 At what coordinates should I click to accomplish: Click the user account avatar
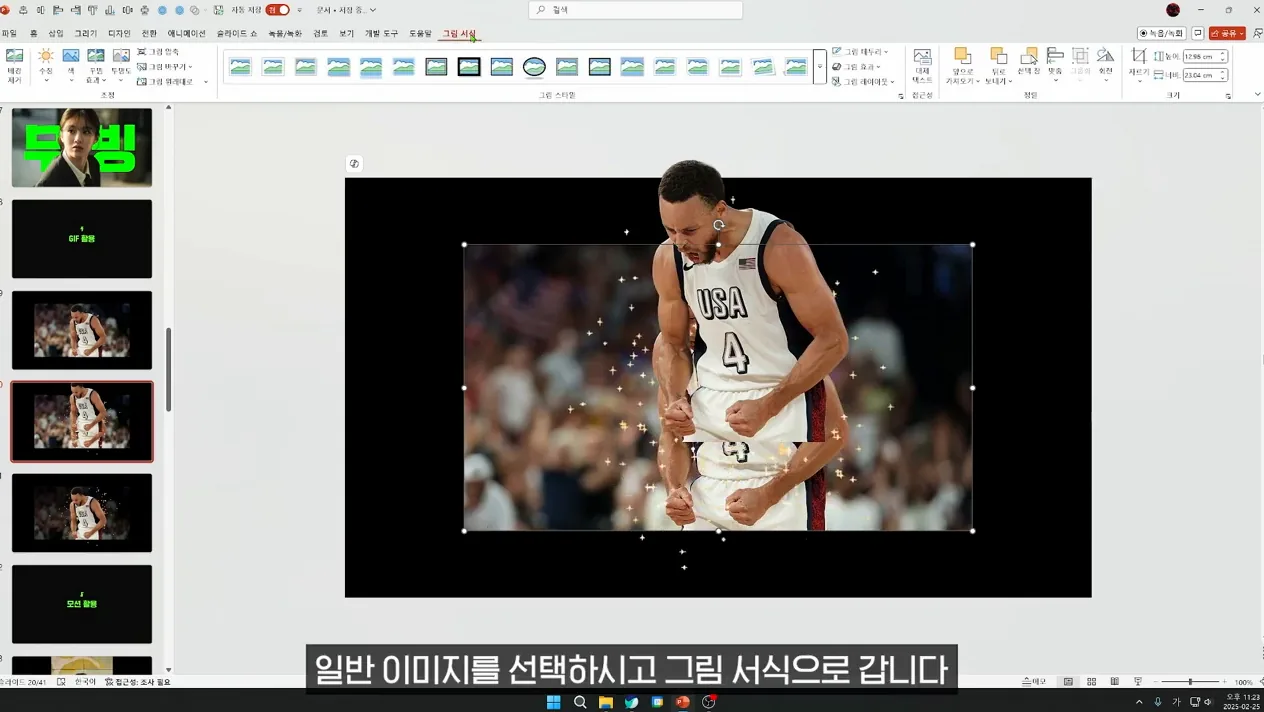[1173, 10]
